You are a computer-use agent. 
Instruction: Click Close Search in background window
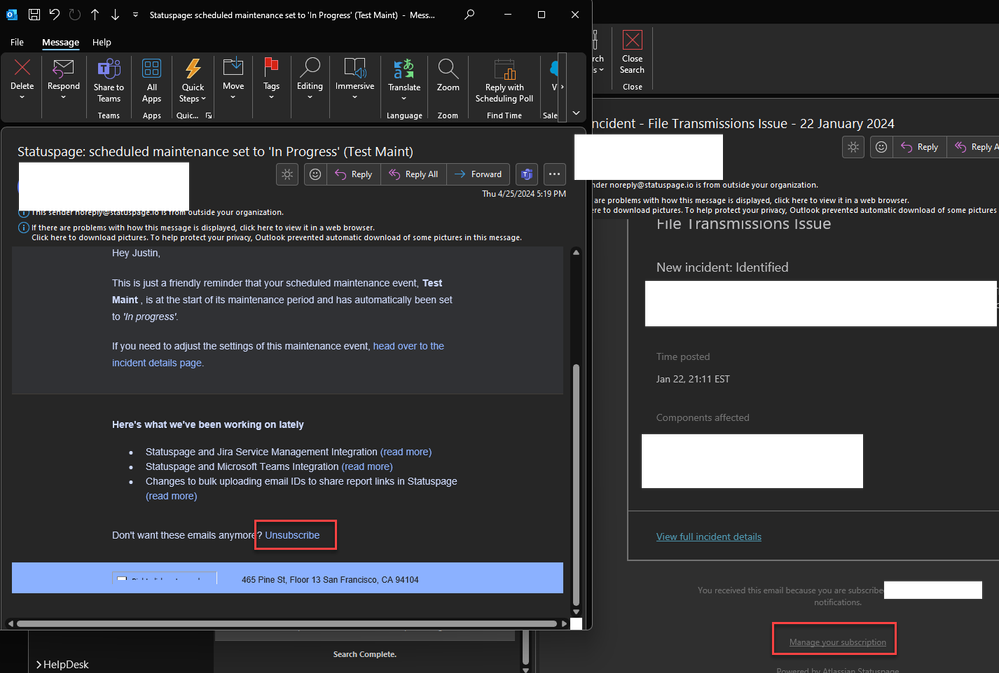point(632,52)
